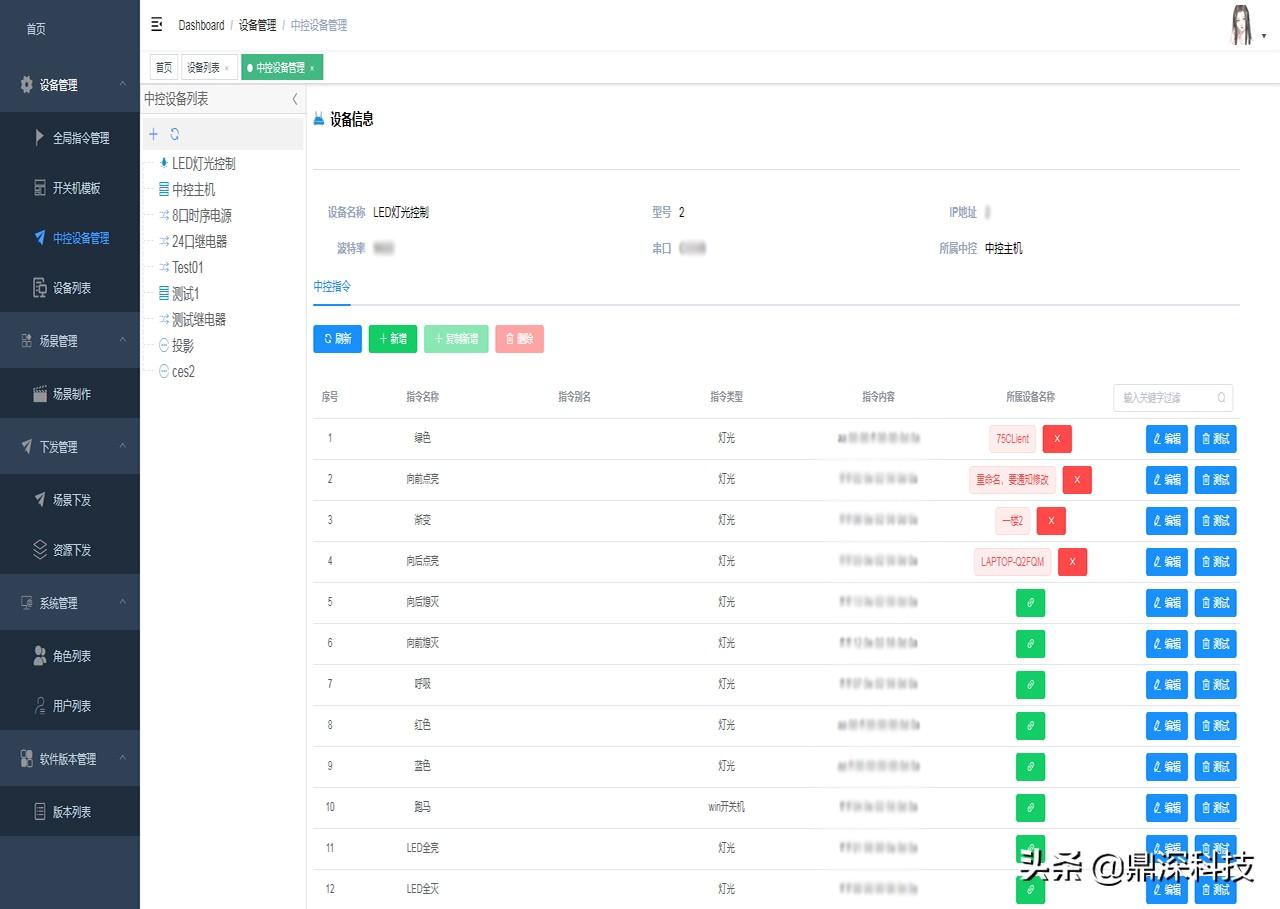
Task: Select 测试继电器 tree node
Action: click(199, 319)
